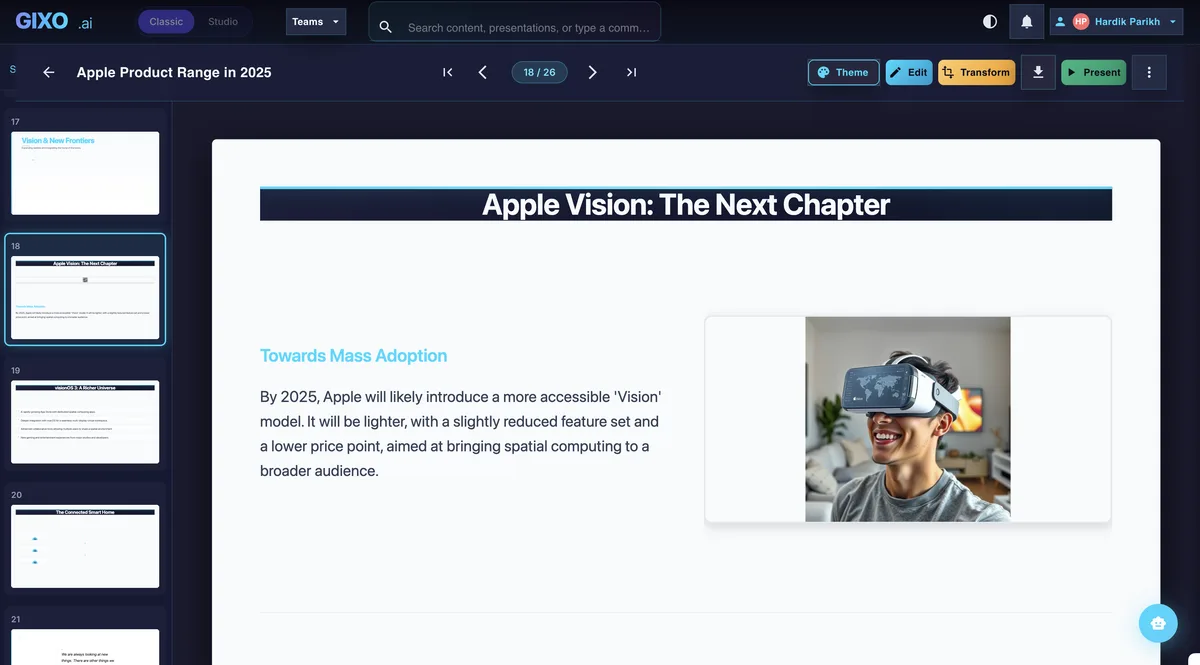Click the 'Towards Mass Adoption' heading
This screenshot has height=665, width=1200.
(x=353, y=356)
